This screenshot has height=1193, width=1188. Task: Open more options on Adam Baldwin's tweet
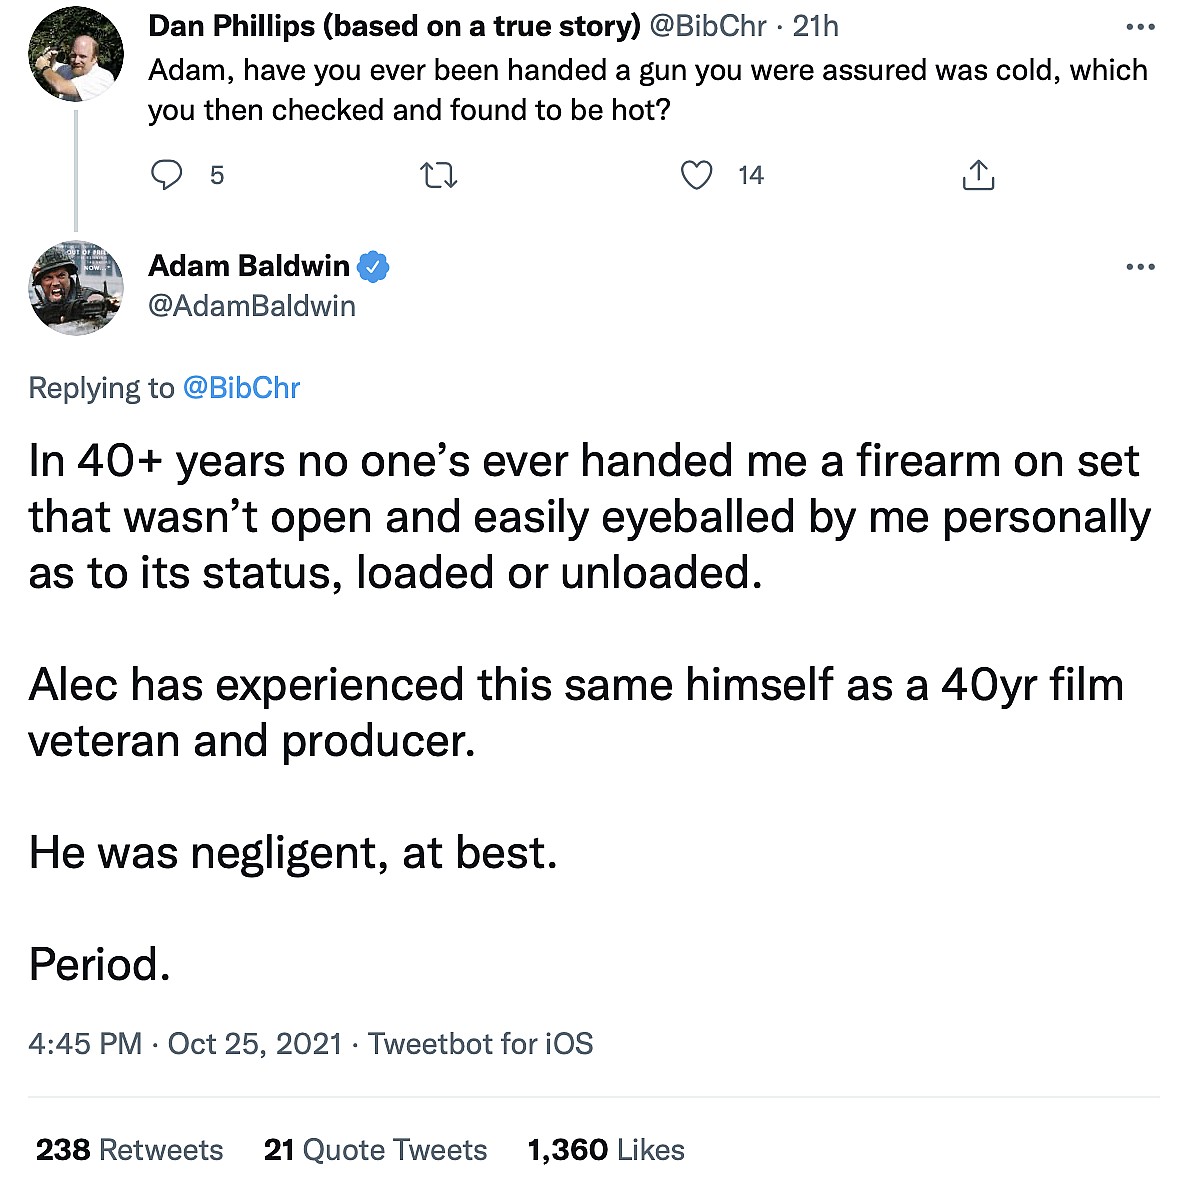point(1140,267)
